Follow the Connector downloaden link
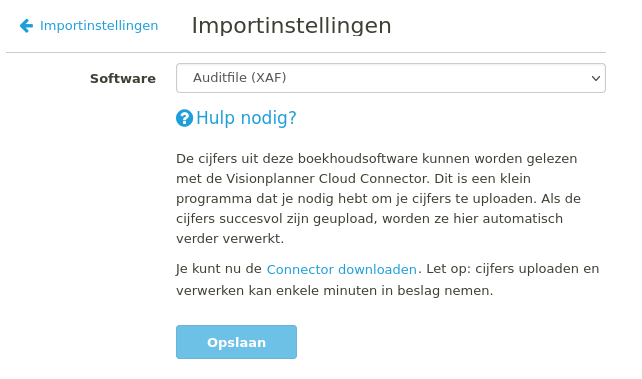This screenshot has width=642, height=379. 341,269
